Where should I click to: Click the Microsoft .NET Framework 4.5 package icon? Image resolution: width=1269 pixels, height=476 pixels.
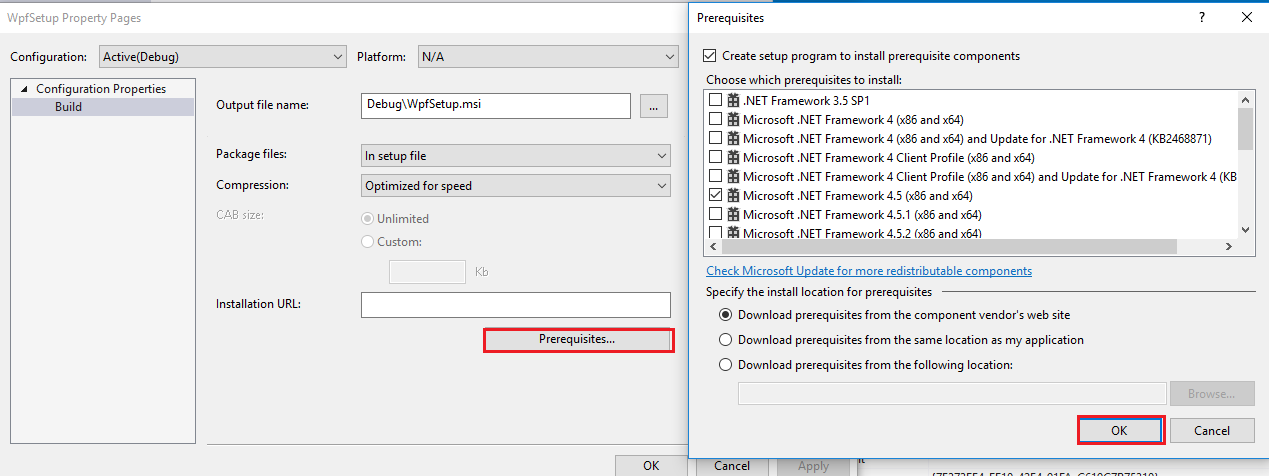(x=733, y=195)
